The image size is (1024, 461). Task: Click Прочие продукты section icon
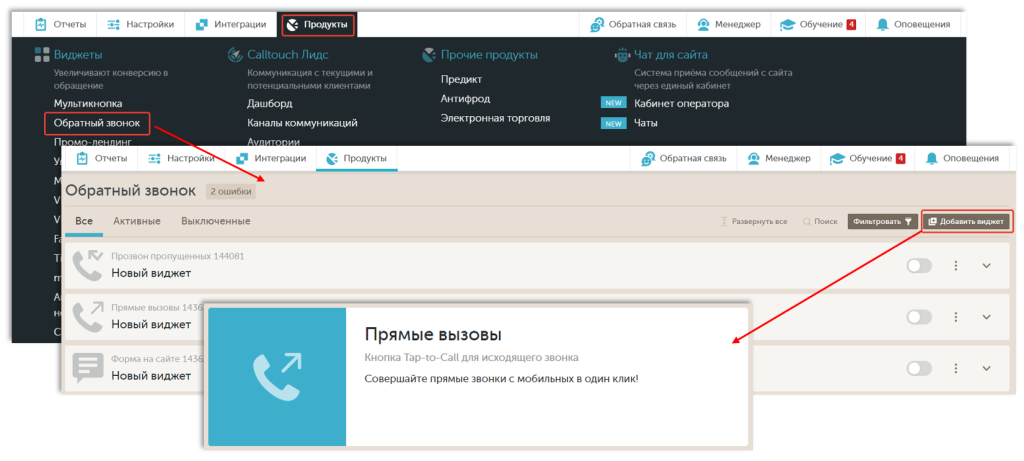coord(428,55)
